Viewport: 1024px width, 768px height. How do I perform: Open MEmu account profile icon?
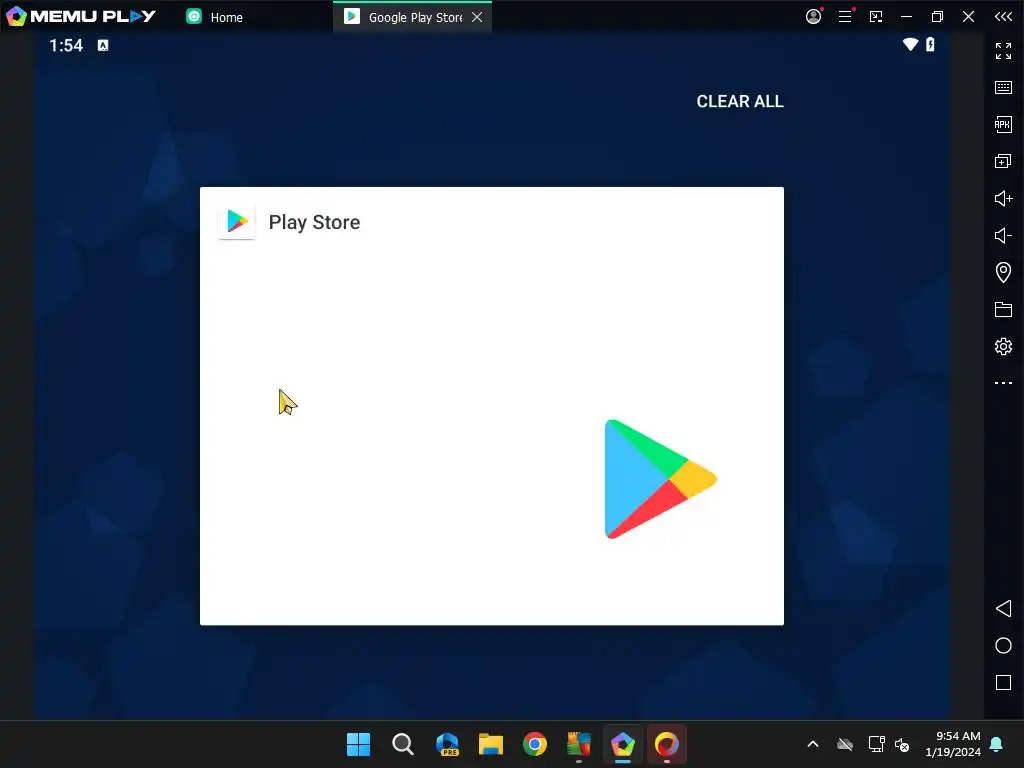tap(813, 16)
